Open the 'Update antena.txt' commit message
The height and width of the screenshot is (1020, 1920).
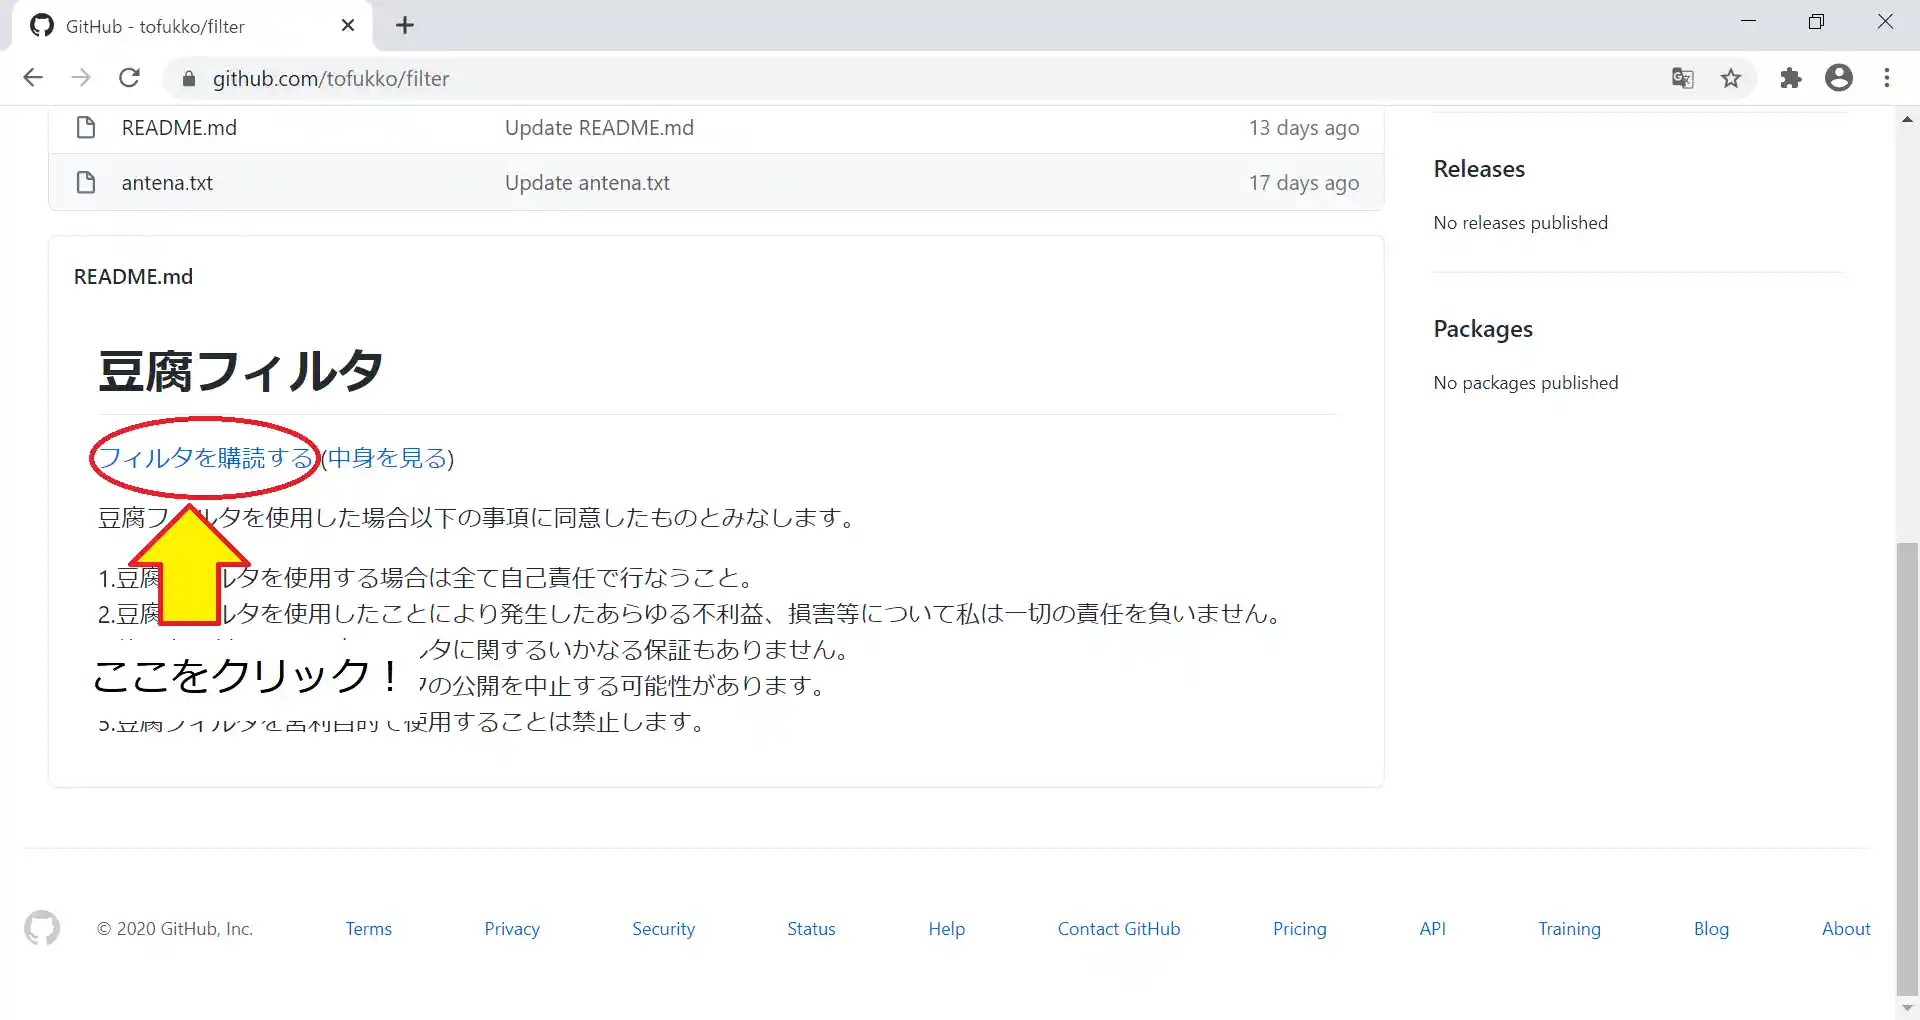[x=587, y=183]
